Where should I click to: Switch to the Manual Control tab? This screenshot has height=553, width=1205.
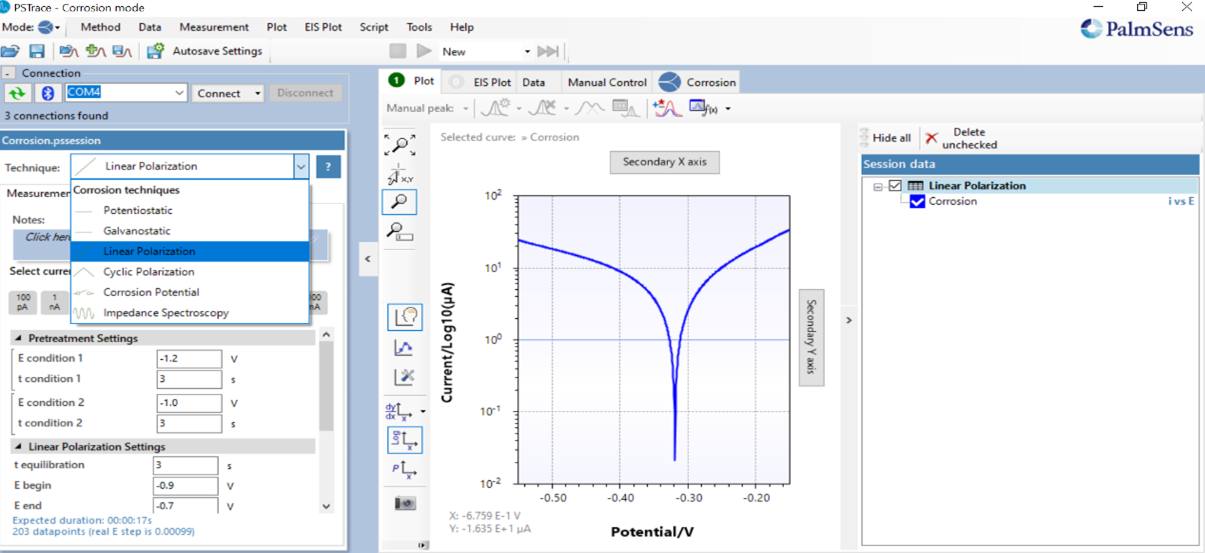click(x=607, y=82)
